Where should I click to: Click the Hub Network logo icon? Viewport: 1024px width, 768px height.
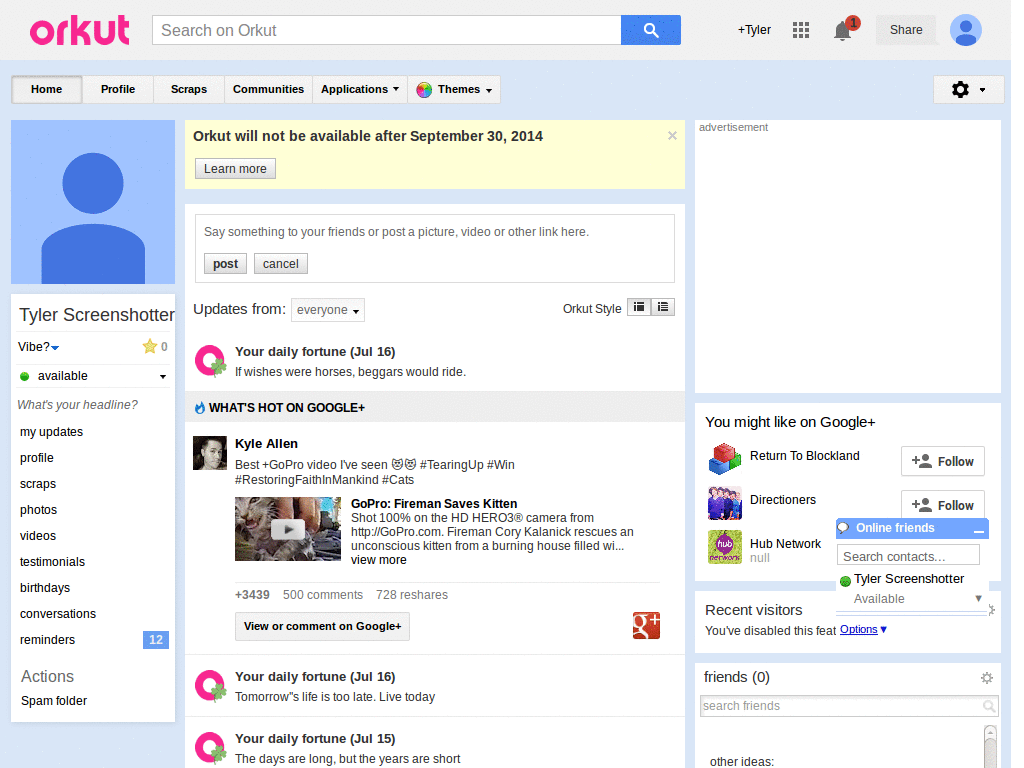(x=725, y=547)
